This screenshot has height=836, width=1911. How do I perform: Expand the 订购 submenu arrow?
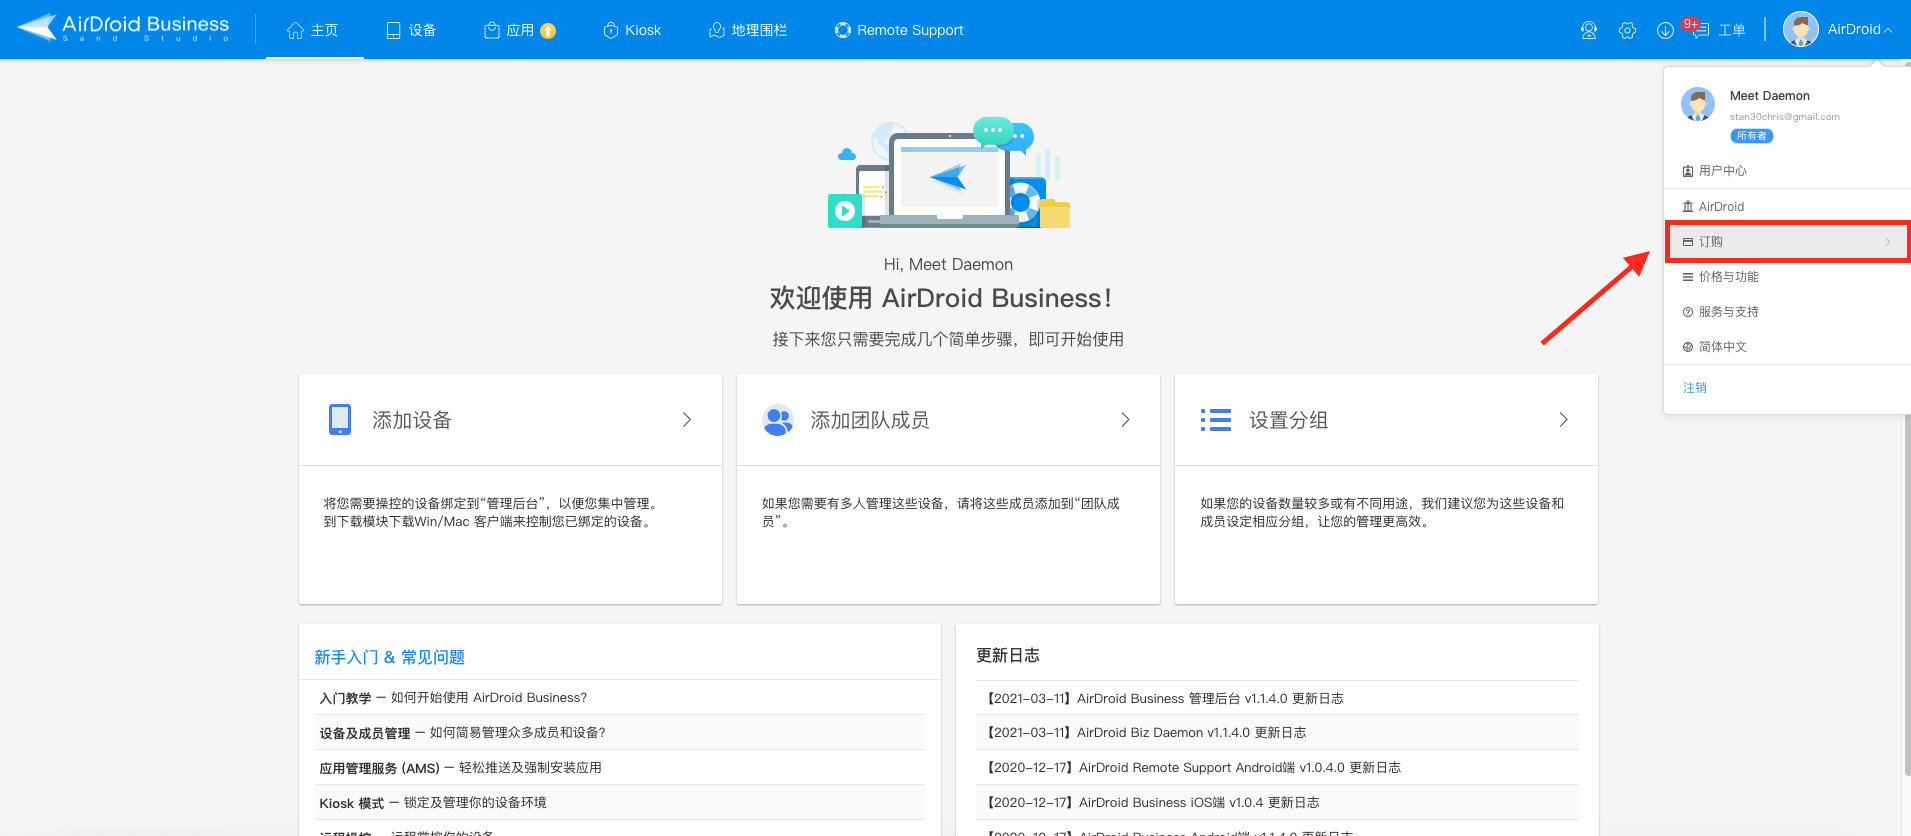click(1888, 242)
